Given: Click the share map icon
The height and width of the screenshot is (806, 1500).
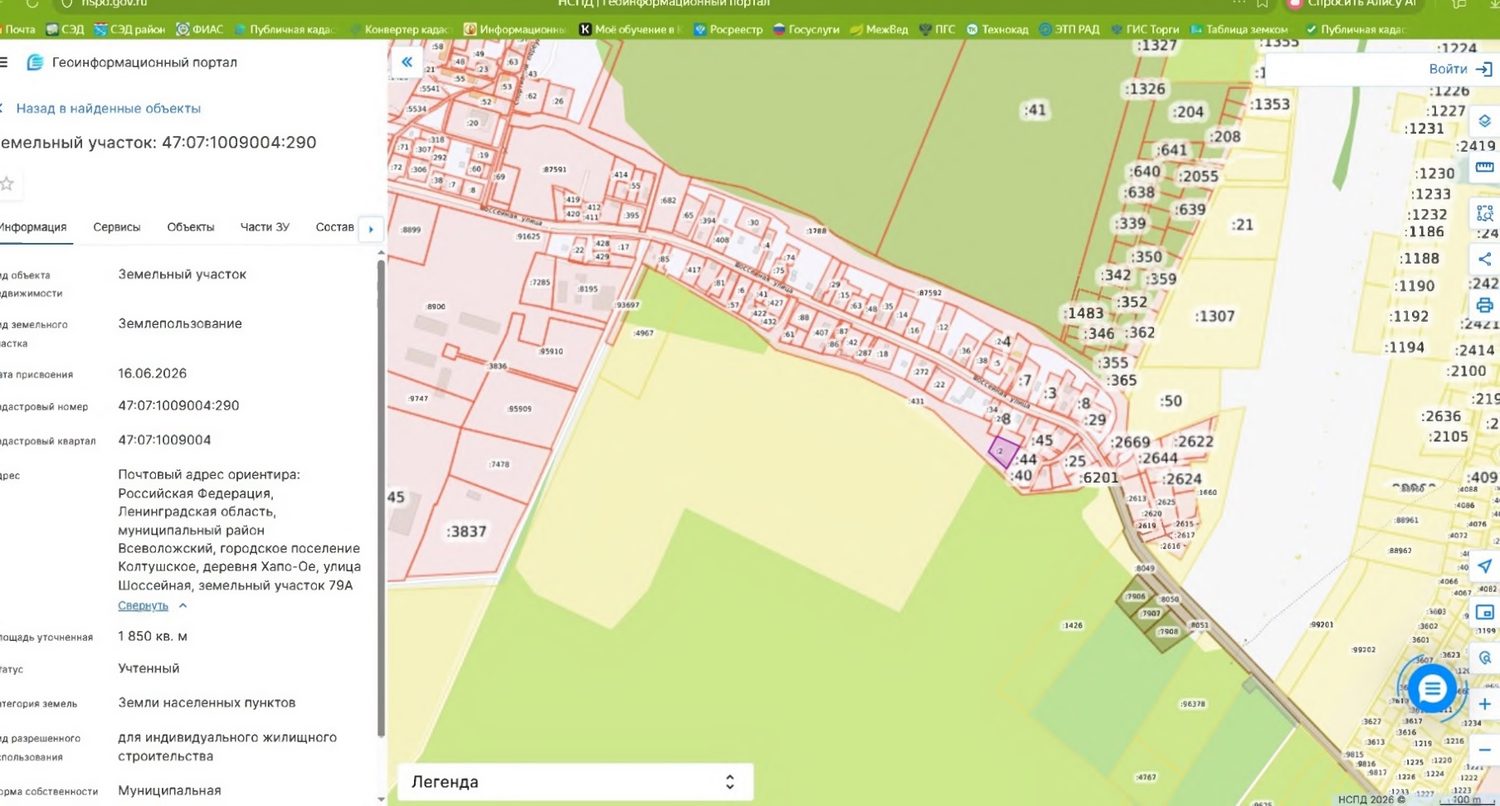Looking at the screenshot, I should click(1485, 259).
